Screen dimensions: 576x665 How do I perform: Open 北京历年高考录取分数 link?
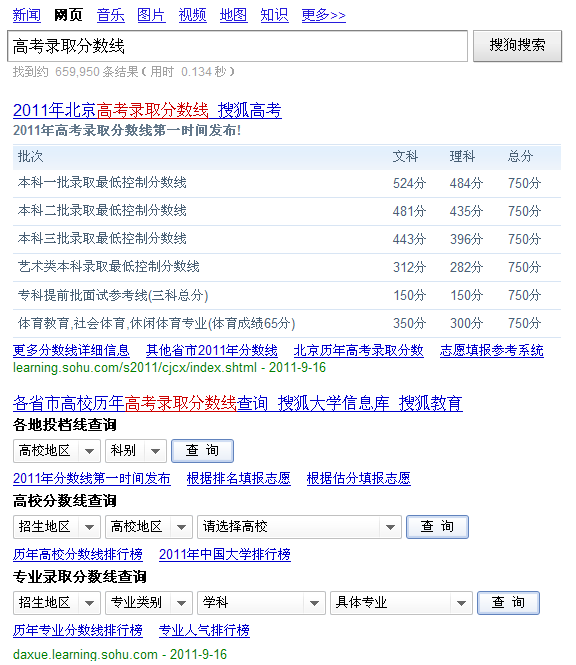tap(358, 350)
